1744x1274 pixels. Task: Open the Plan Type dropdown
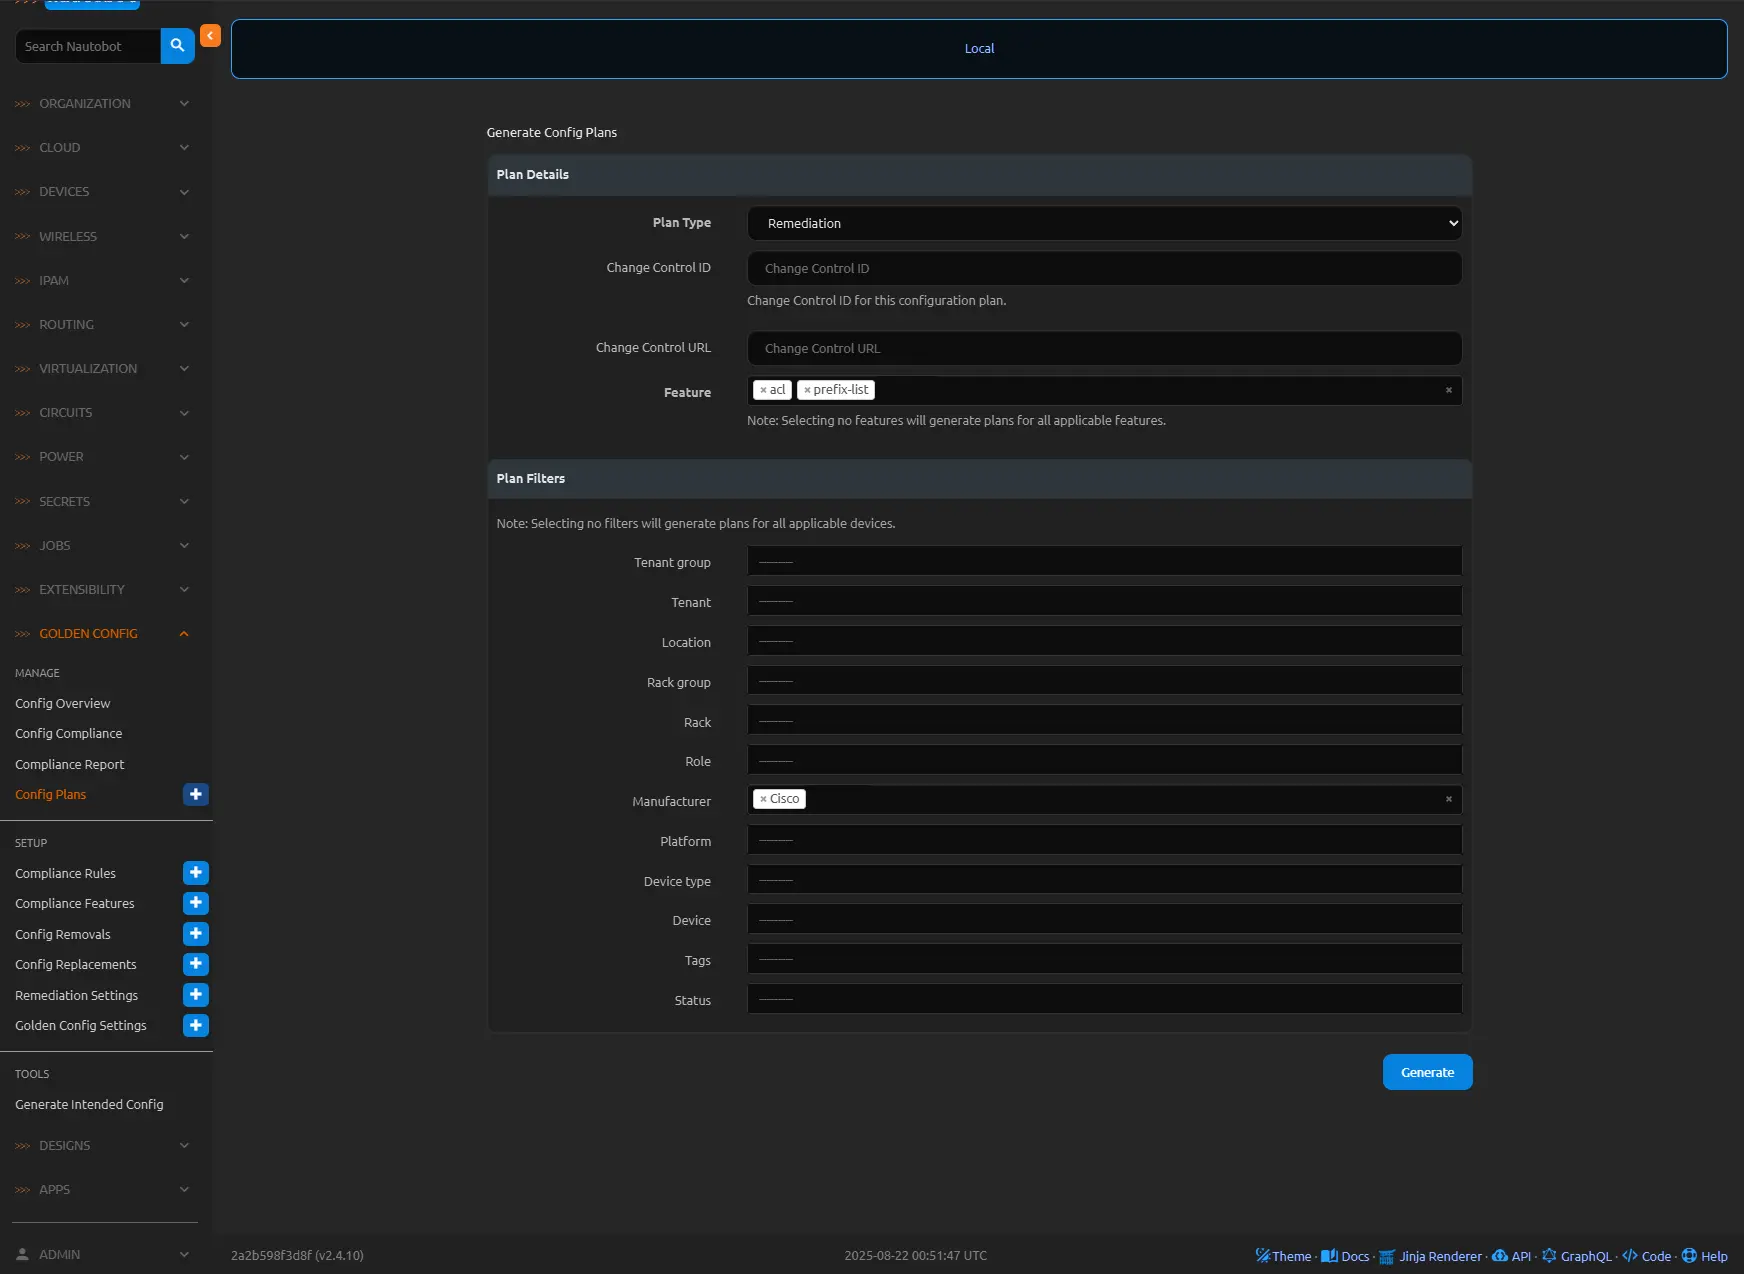1104,223
